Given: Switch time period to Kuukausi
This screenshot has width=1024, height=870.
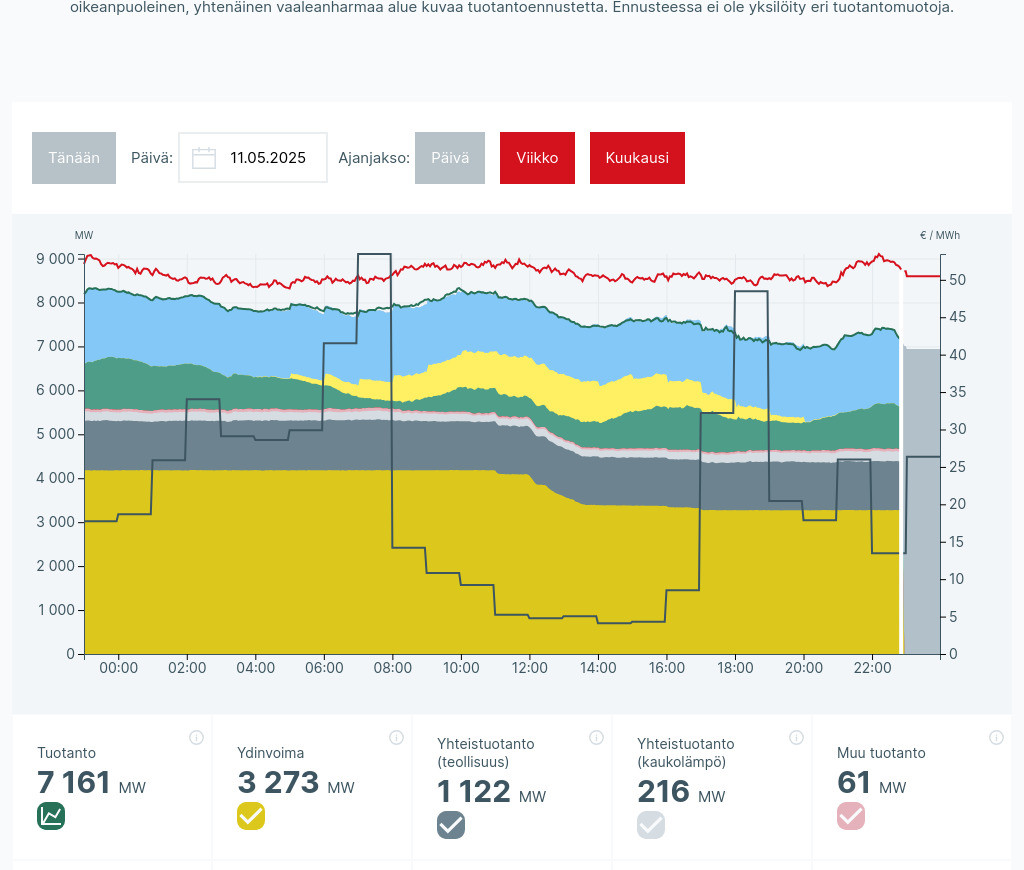Looking at the screenshot, I should tap(637, 158).
